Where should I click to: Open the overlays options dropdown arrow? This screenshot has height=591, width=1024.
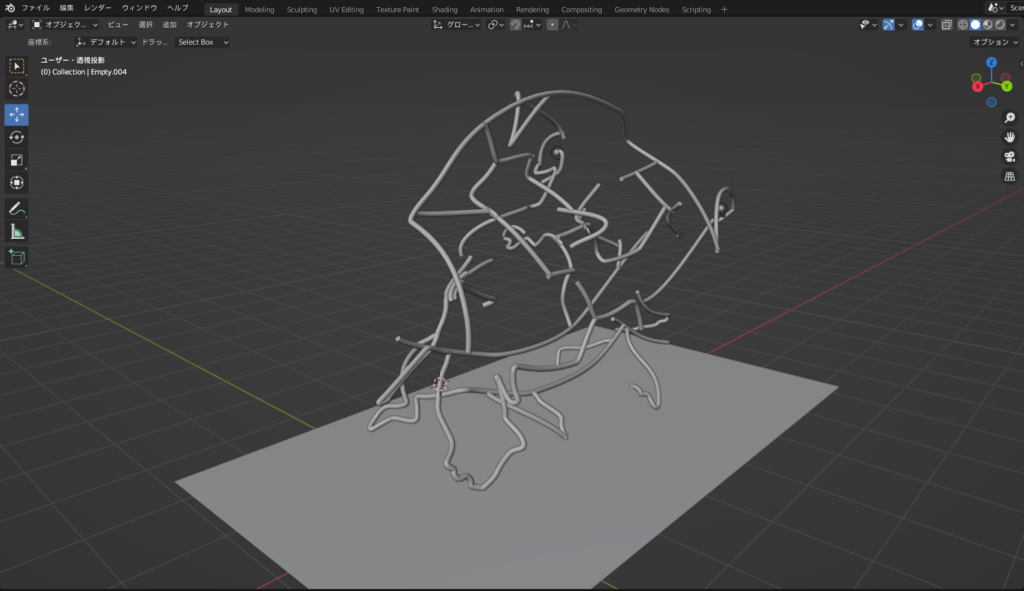tap(930, 25)
